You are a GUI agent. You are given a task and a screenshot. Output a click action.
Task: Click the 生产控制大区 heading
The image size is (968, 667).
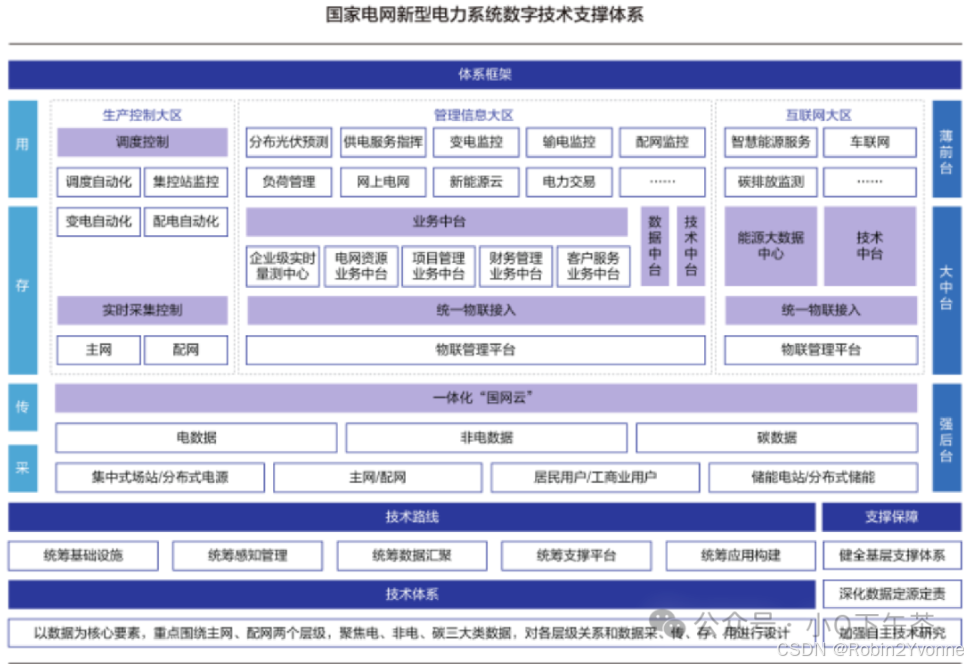point(142,115)
